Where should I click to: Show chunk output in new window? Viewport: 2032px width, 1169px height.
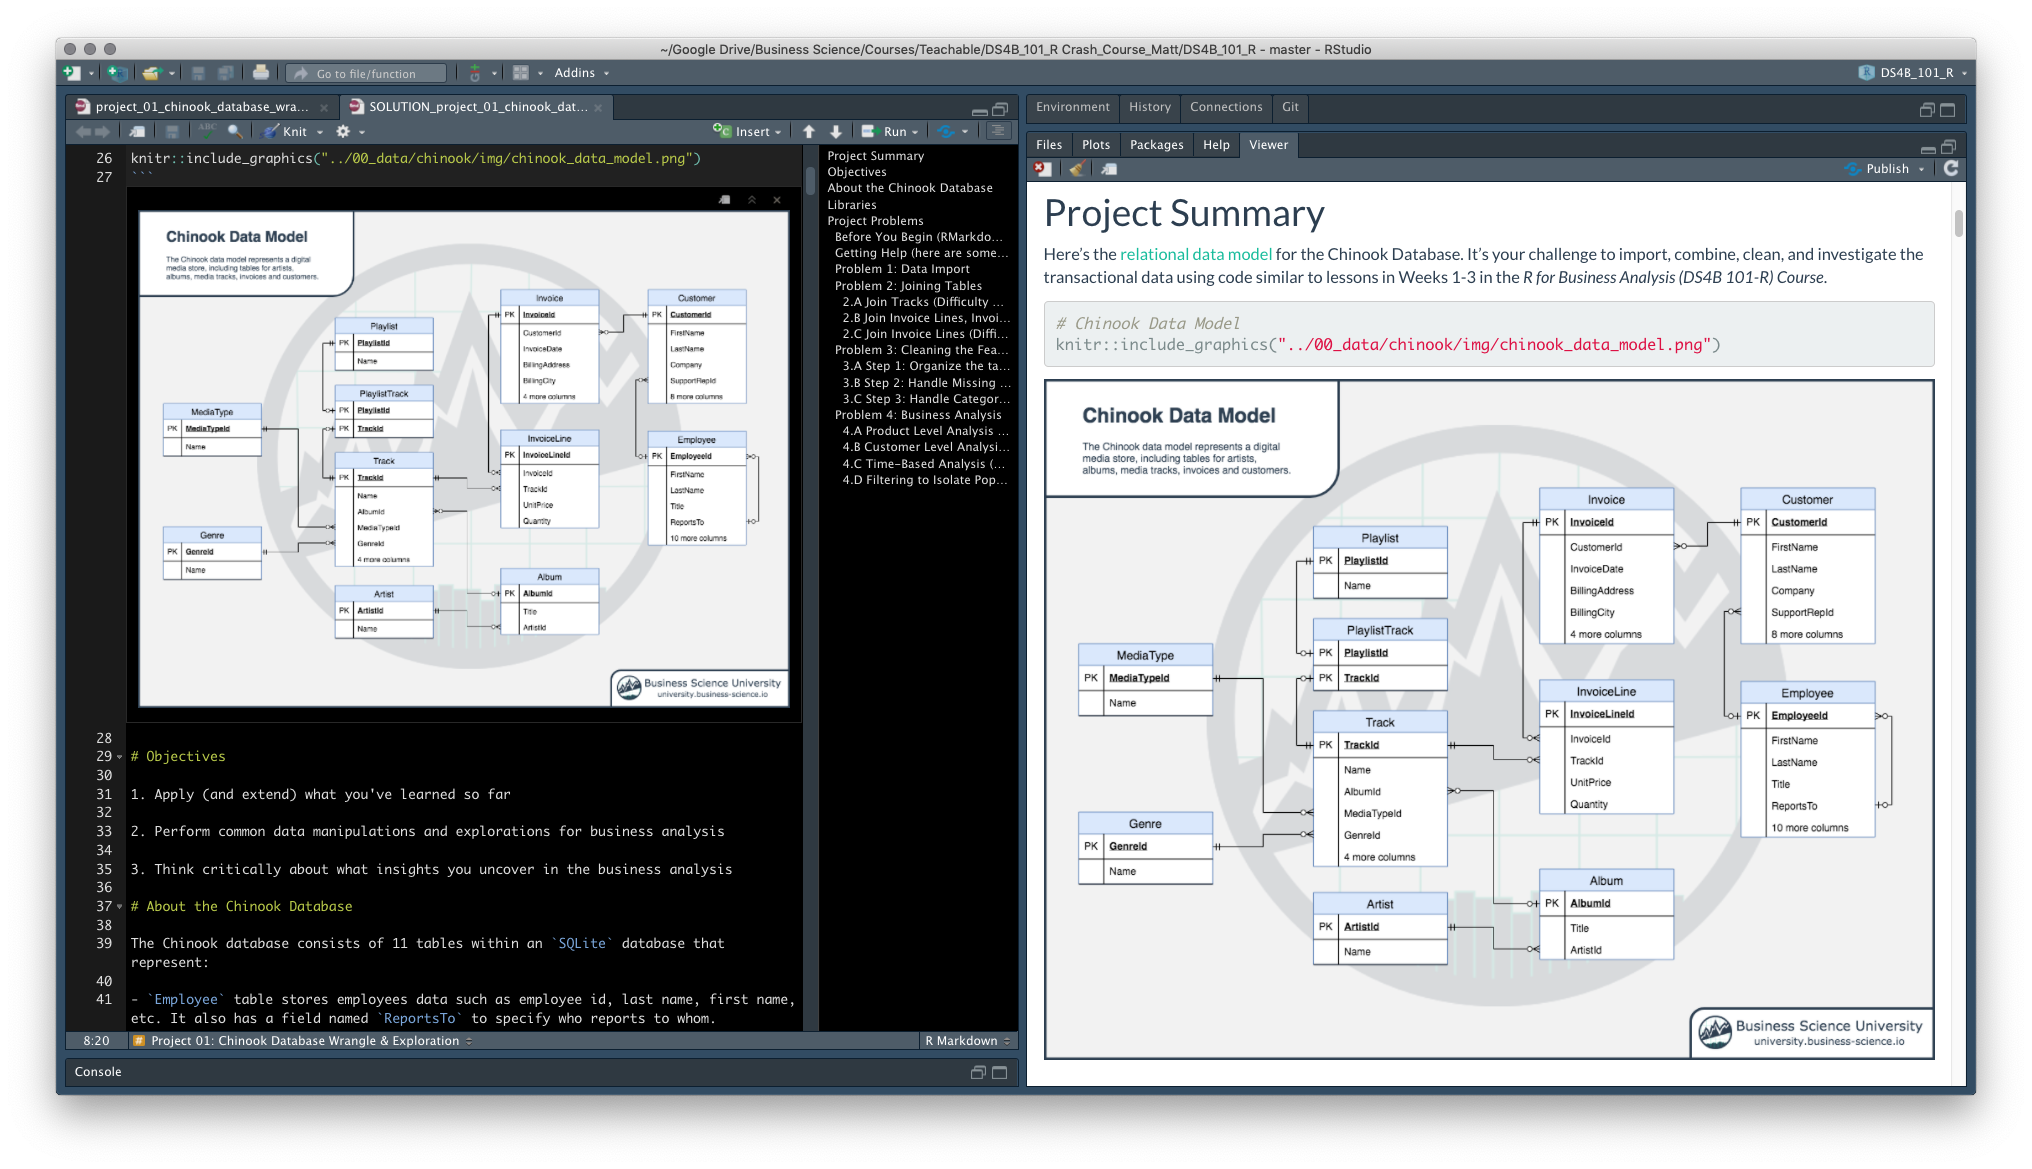(x=725, y=200)
